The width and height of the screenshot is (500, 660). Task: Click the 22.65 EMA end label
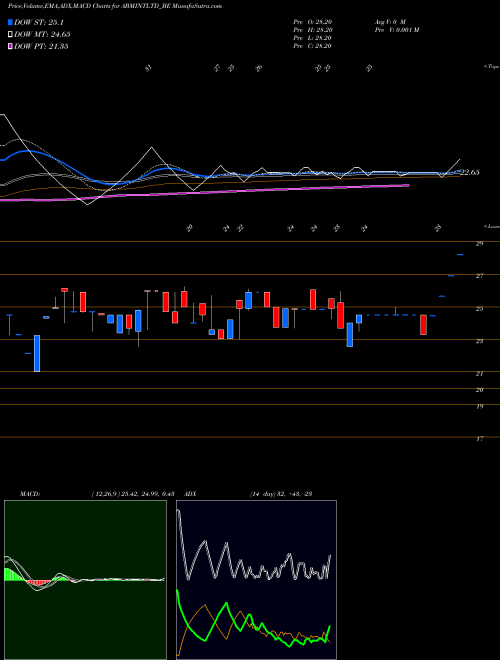tap(469, 172)
